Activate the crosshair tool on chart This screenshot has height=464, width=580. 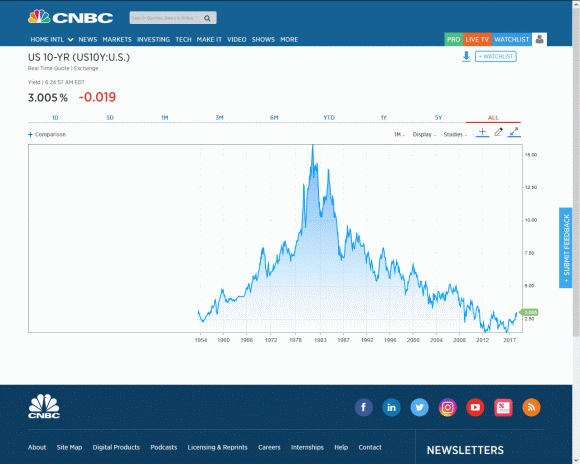point(482,132)
